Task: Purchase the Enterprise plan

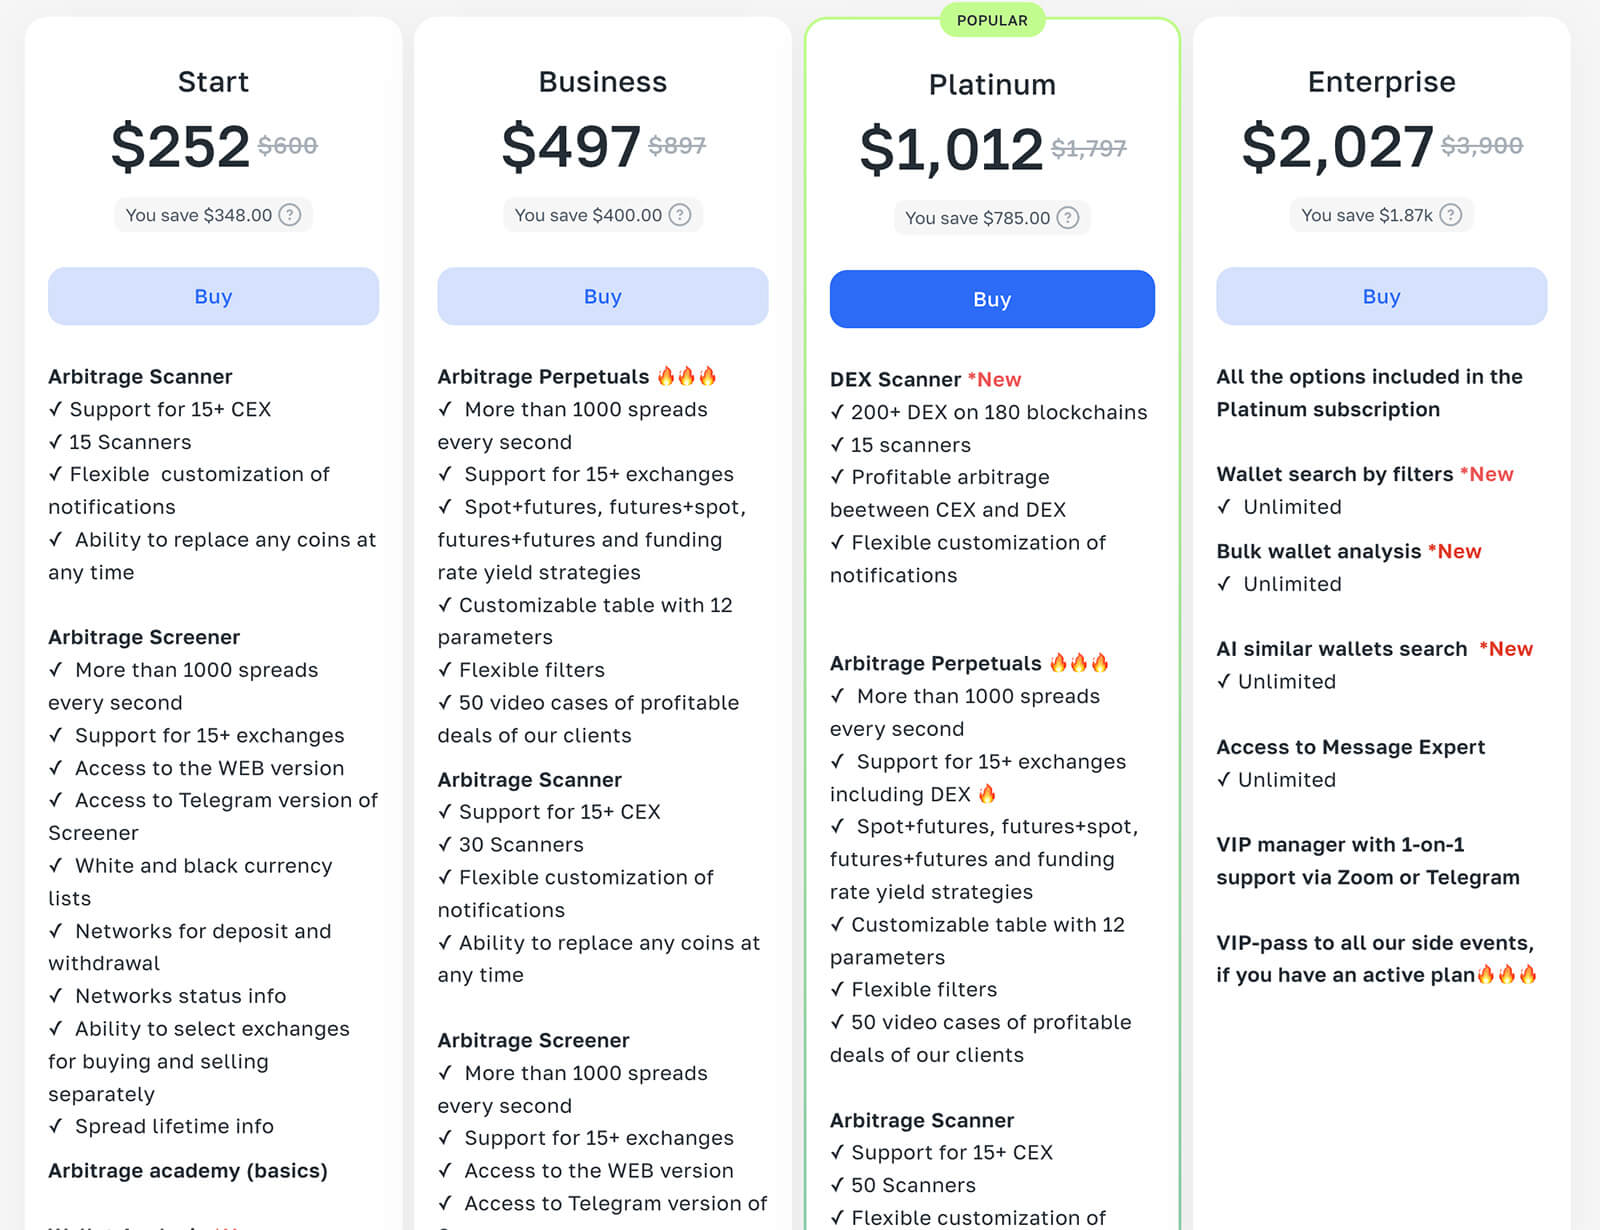Action: 1381,296
